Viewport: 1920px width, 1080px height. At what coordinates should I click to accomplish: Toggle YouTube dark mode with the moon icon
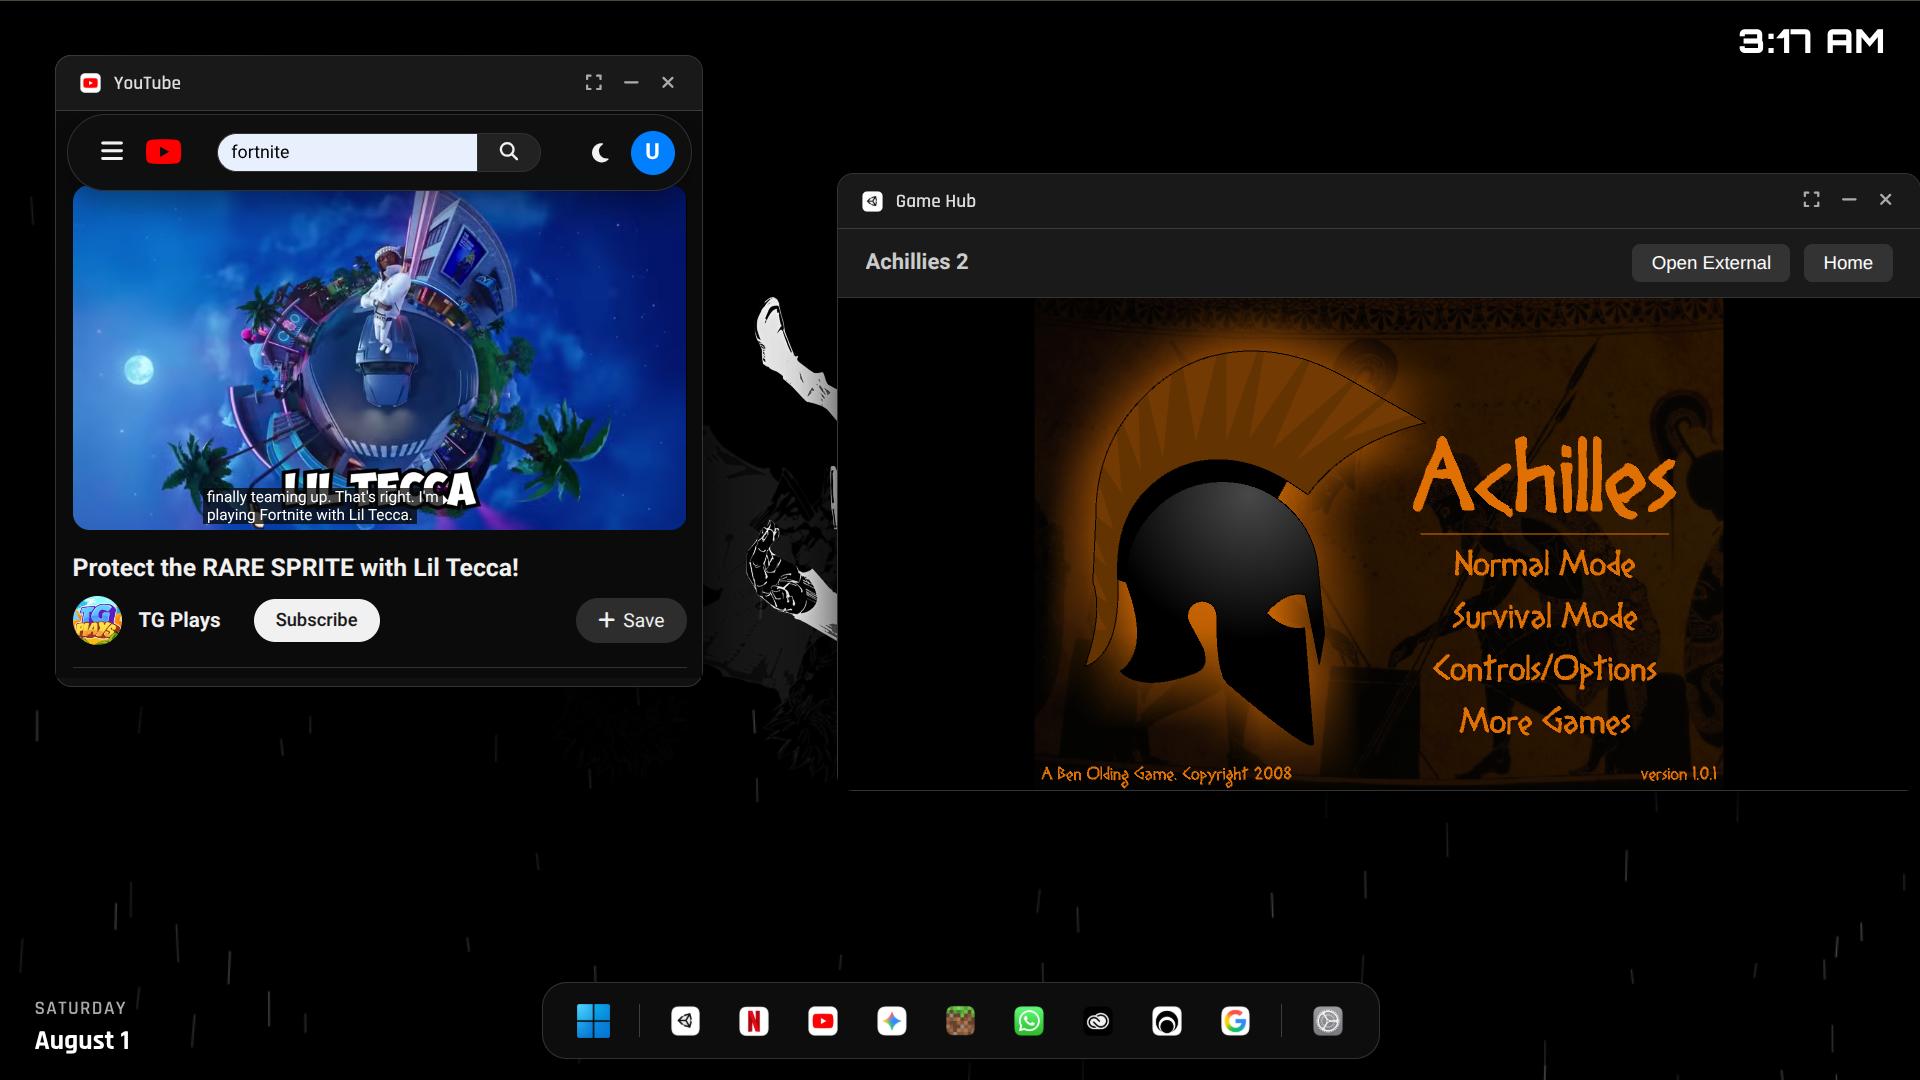click(x=600, y=152)
